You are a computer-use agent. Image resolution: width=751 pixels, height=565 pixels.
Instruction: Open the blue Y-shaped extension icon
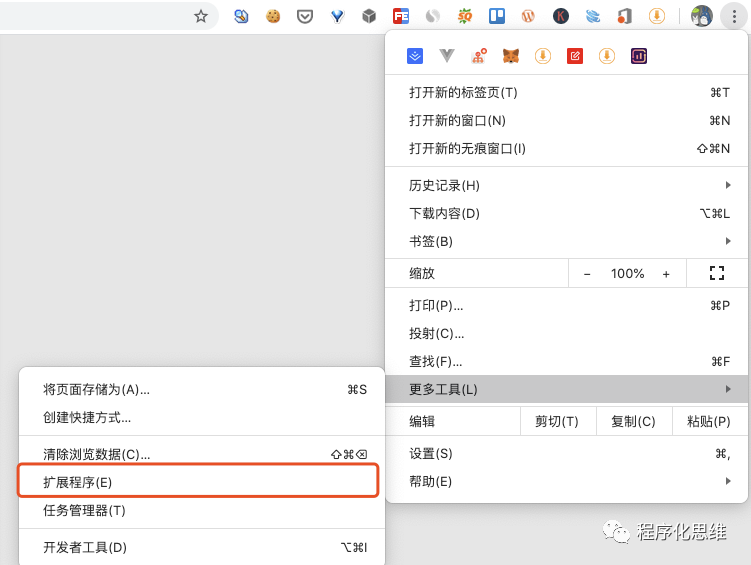[337, 17]
